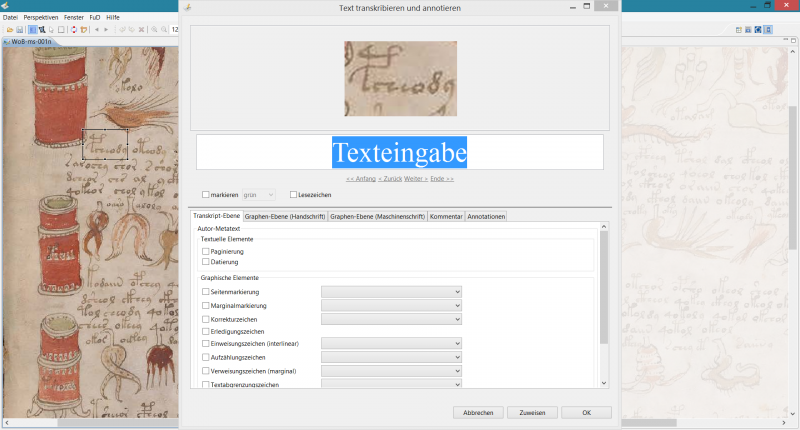
Task: Toggle the markieren checkbox
Action: (x=206, y=195)
